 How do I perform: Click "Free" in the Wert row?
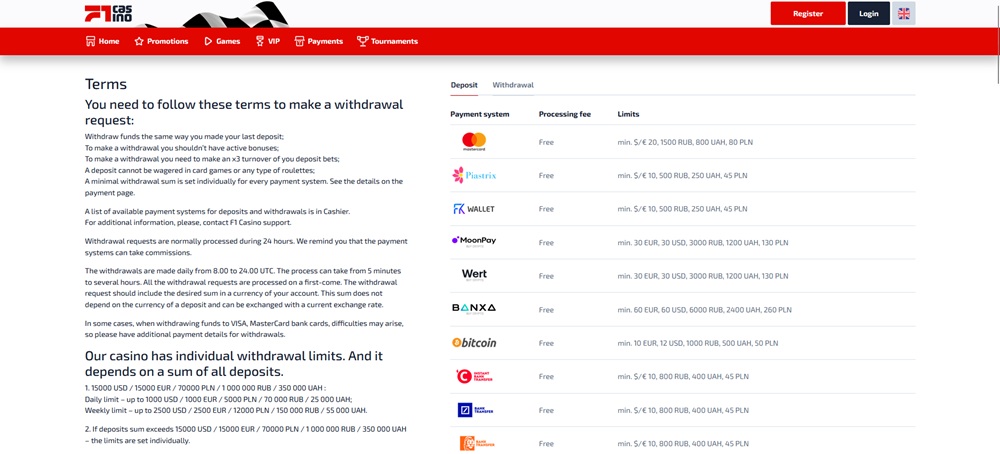[546, 276]
